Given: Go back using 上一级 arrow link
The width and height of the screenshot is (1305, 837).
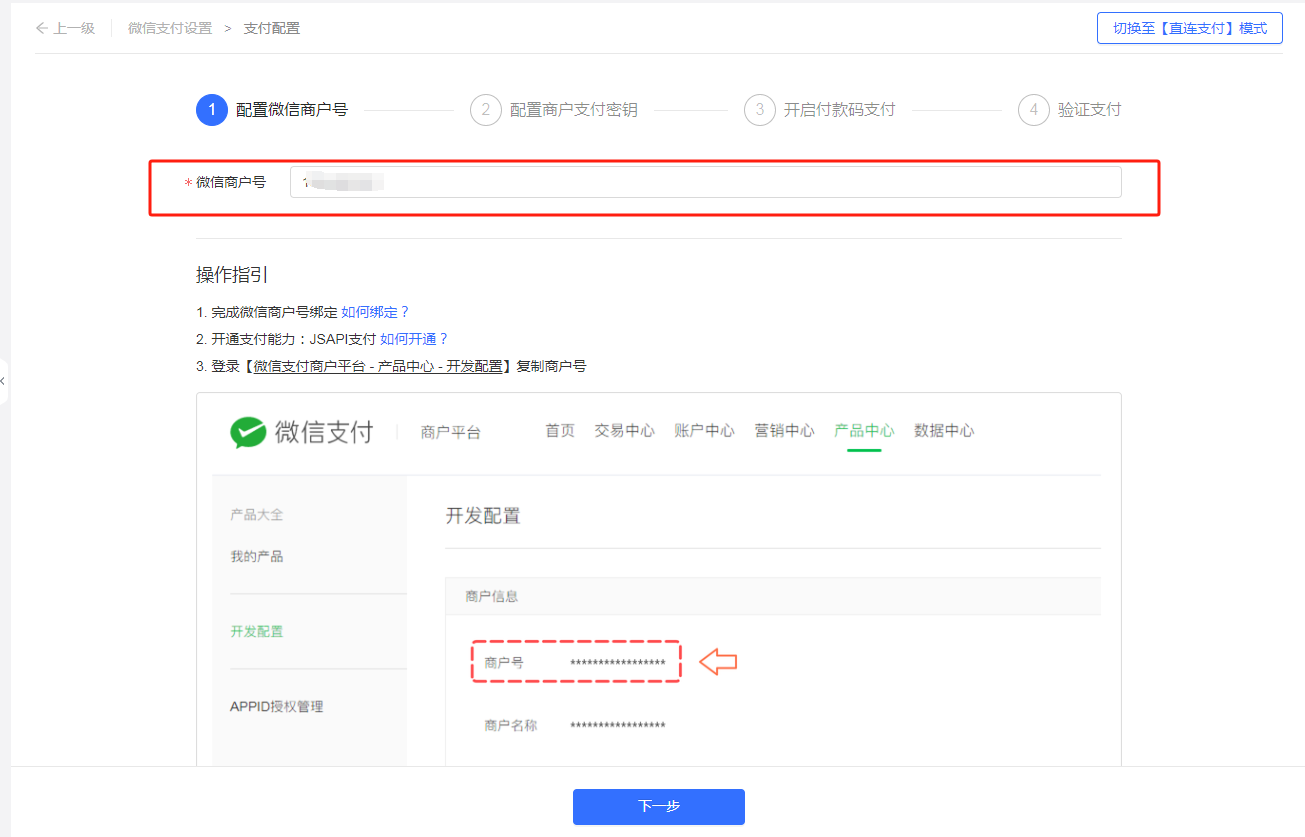Looking at the screenshot, I should coord(65,28).
